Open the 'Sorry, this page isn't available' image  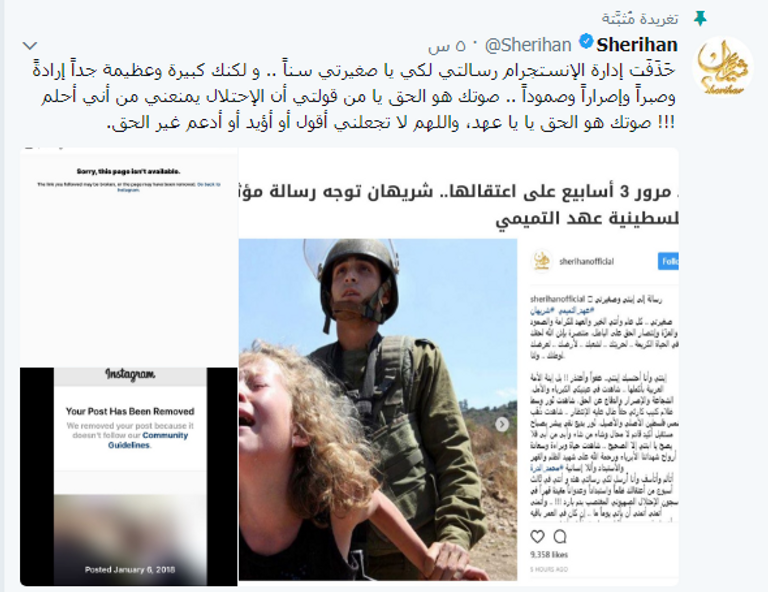point(129,258)
